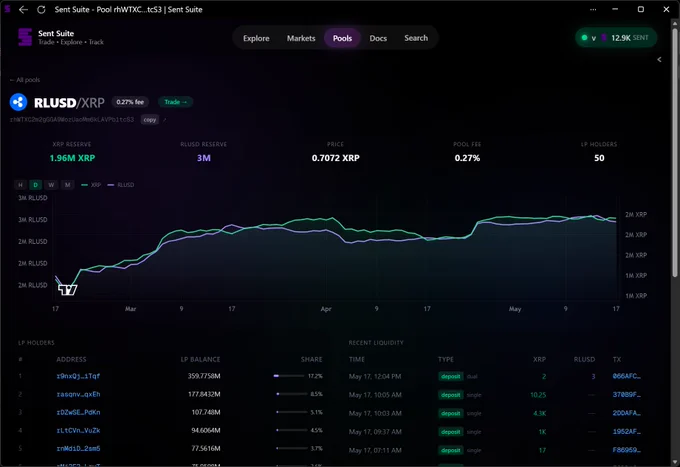The height and width of the screenshot is (467, 680).
Task: Open transaction 370B9F… link
Action: [x=626, y=395]
